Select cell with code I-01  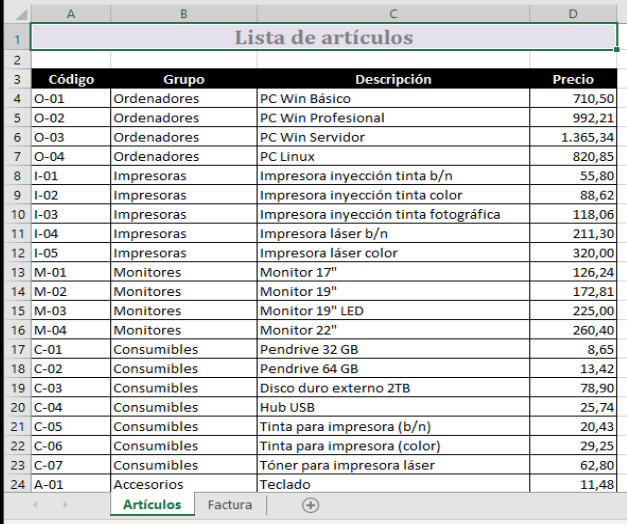pyautogui.click(x=71, y=176)
